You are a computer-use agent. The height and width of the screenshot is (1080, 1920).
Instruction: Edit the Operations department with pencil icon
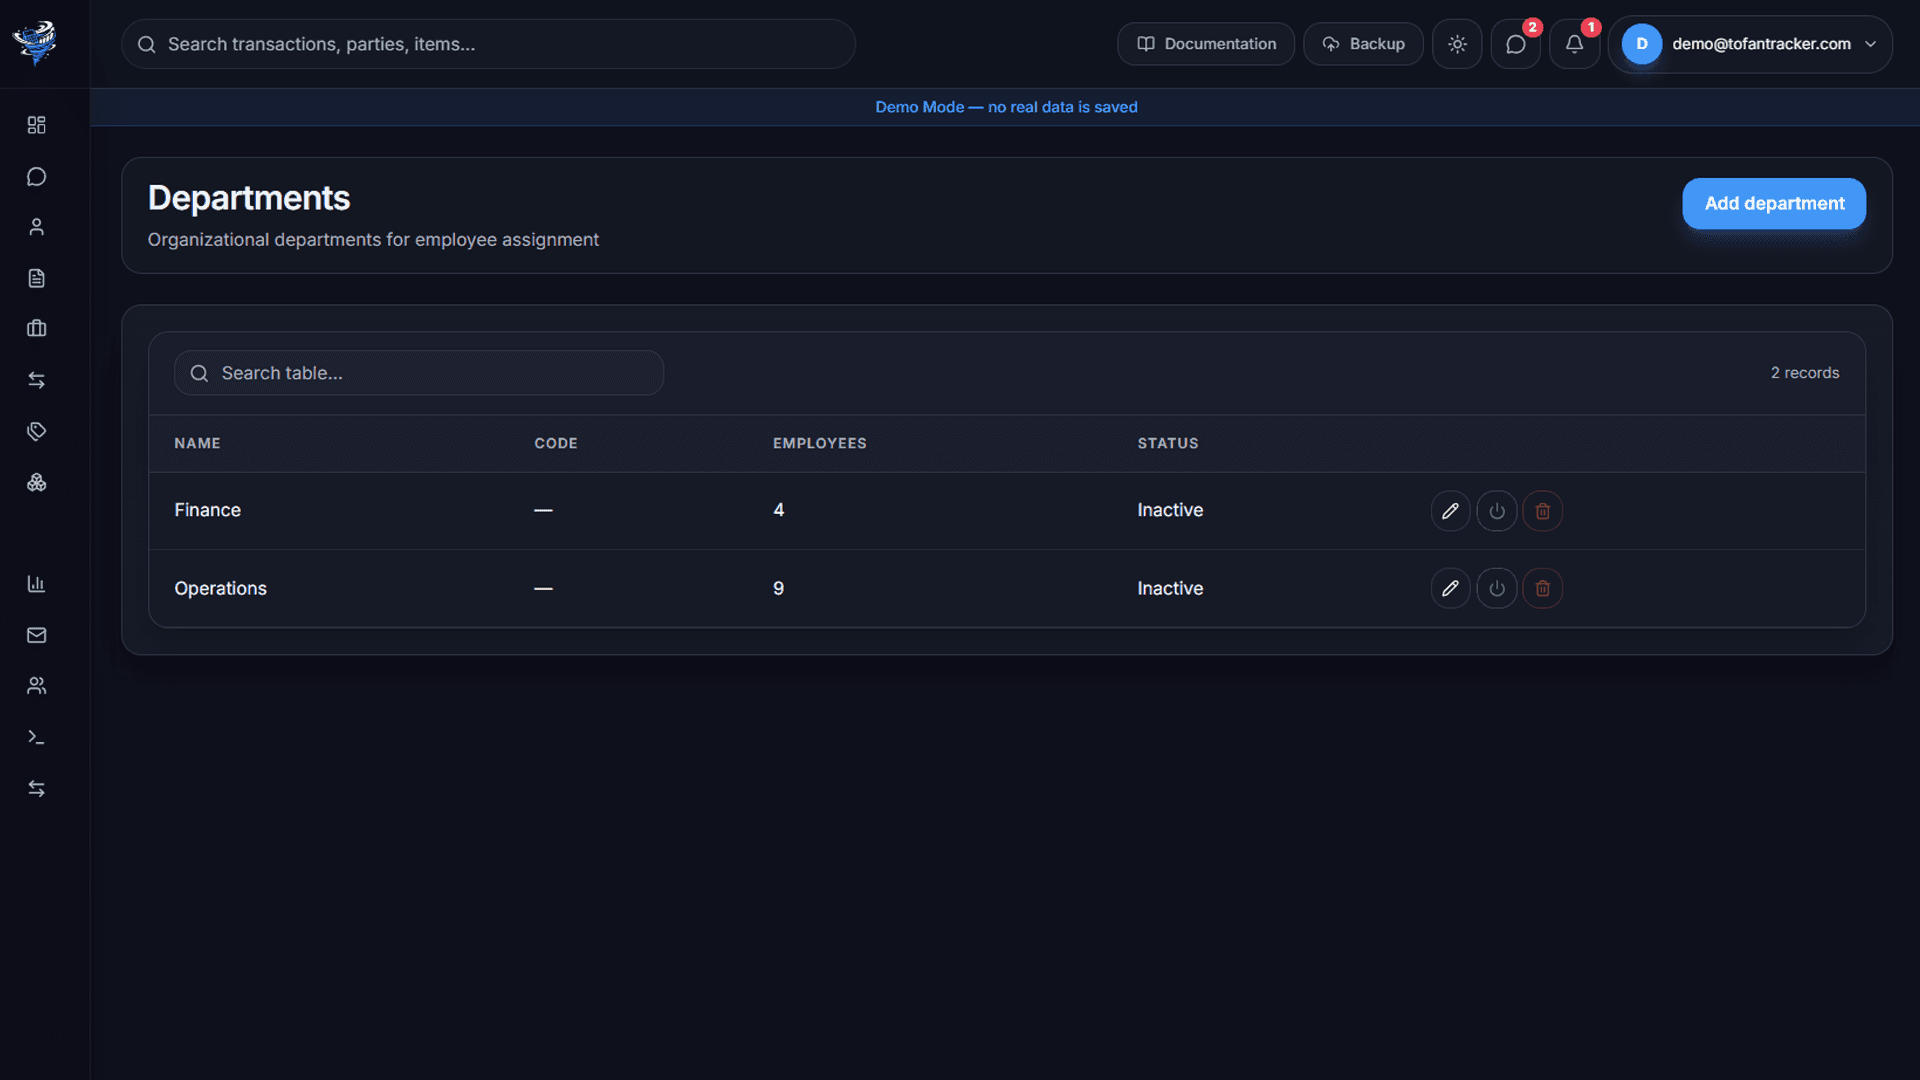(x=1450, y=588)
